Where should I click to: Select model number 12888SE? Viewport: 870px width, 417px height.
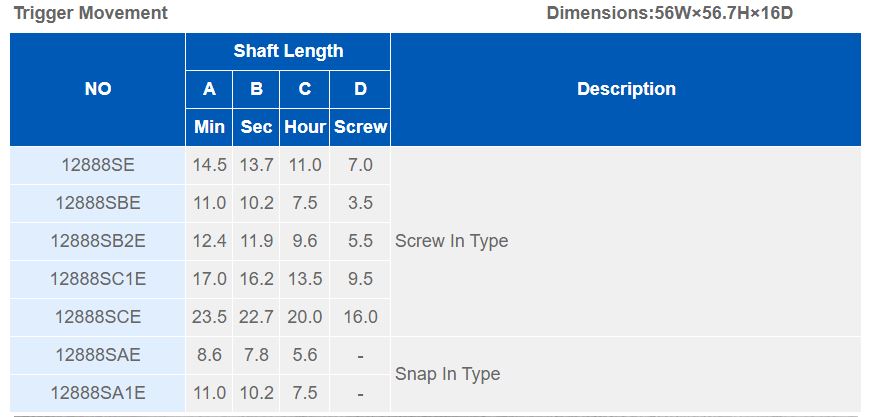point(98,165)
